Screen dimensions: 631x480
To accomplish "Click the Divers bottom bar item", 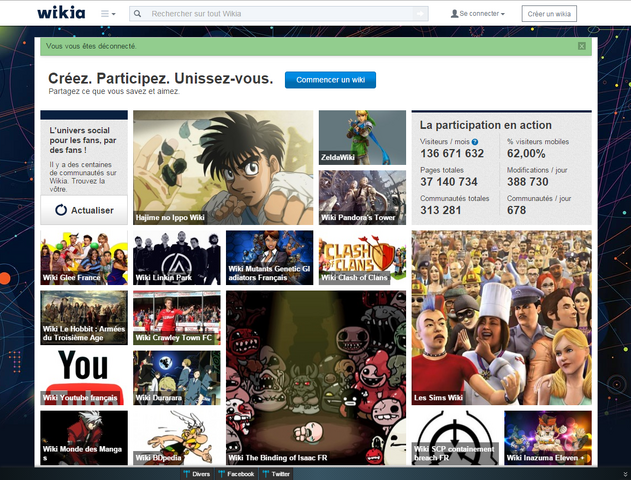I will pos(197,474).
